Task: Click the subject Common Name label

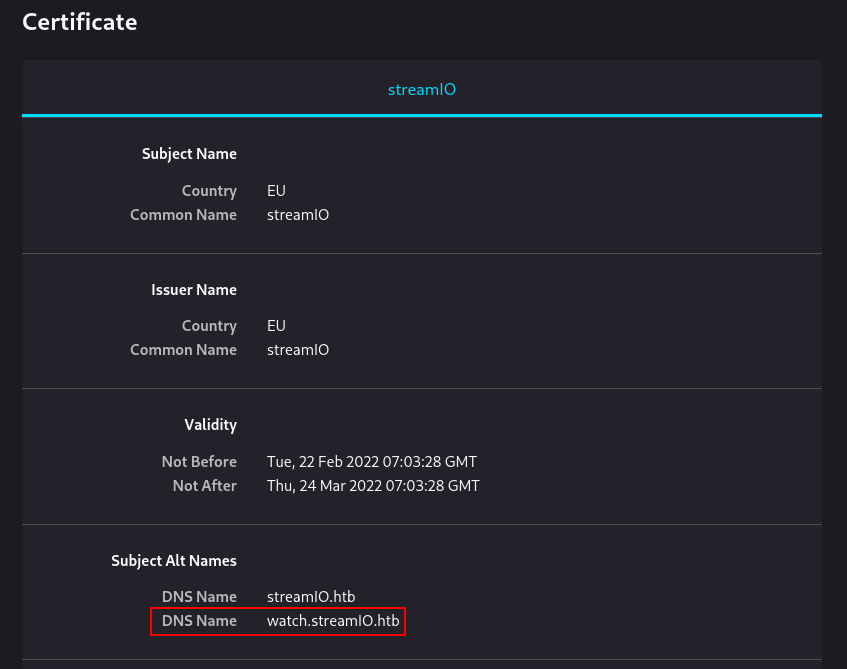Action: tap(183, 215)
